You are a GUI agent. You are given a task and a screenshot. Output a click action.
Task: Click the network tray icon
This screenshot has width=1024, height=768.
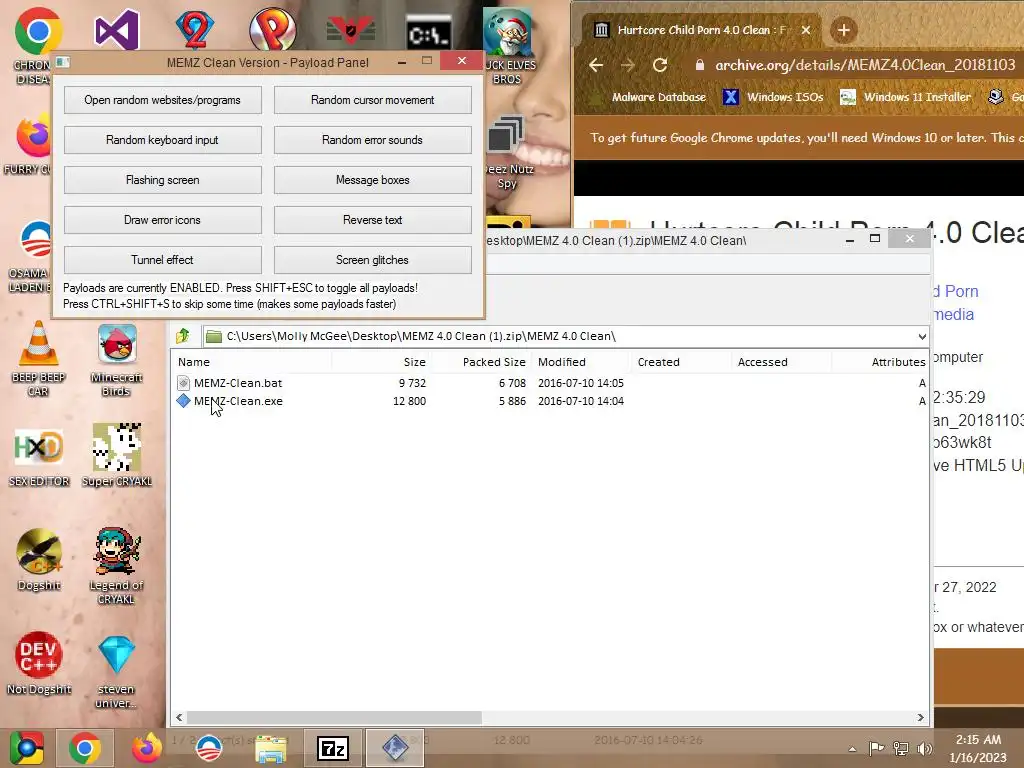(x=901, y=748)
